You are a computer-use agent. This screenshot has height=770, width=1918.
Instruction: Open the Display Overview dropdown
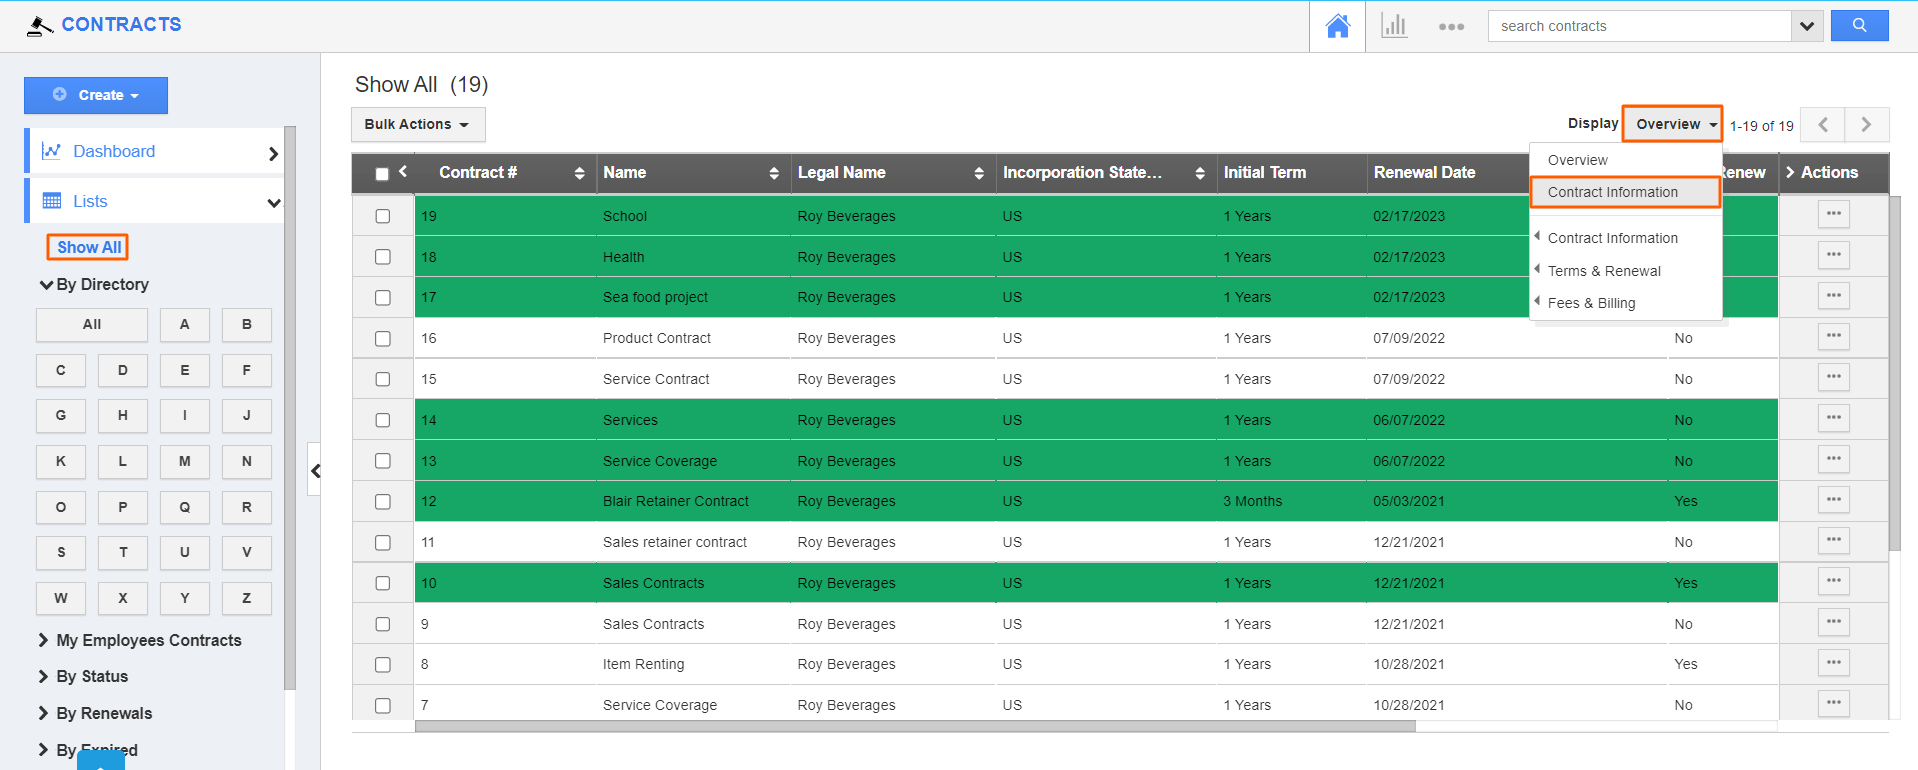[1672, 124]
